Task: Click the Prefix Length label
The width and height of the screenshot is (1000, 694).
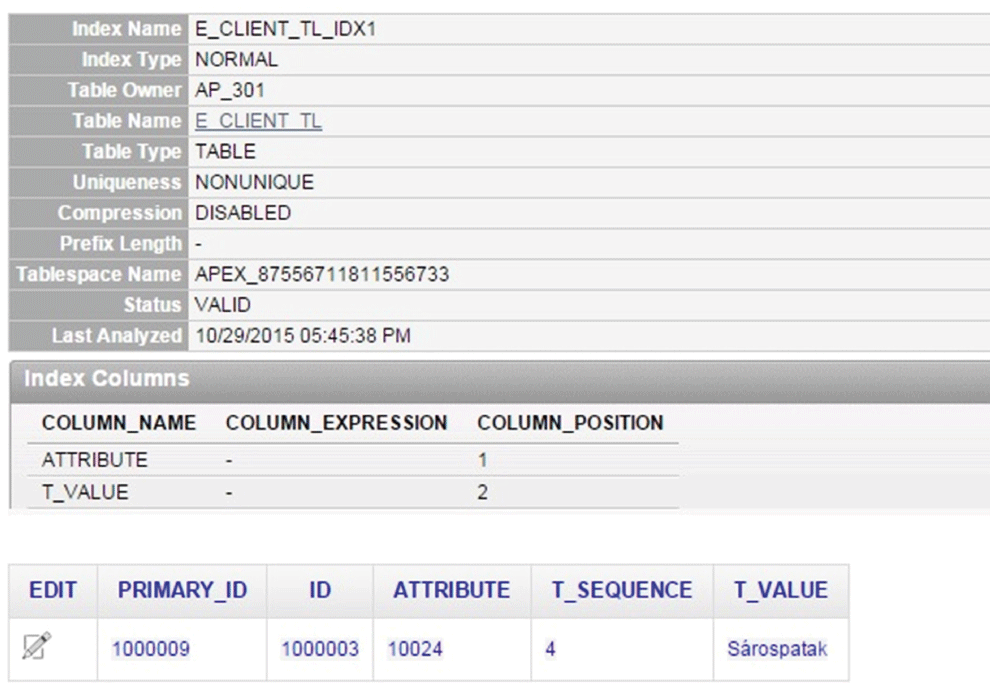Action: pyautogui.click(x=121, y=243)
